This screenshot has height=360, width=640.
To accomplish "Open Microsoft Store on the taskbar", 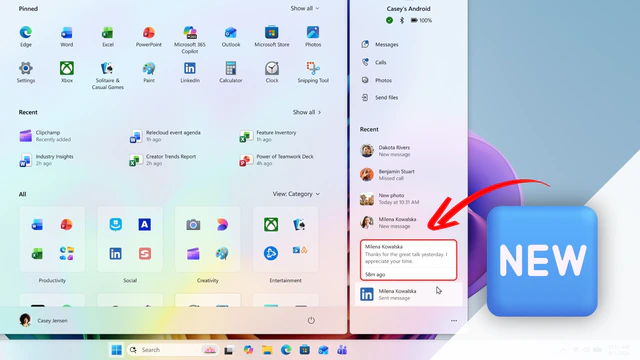I will 304,350.
